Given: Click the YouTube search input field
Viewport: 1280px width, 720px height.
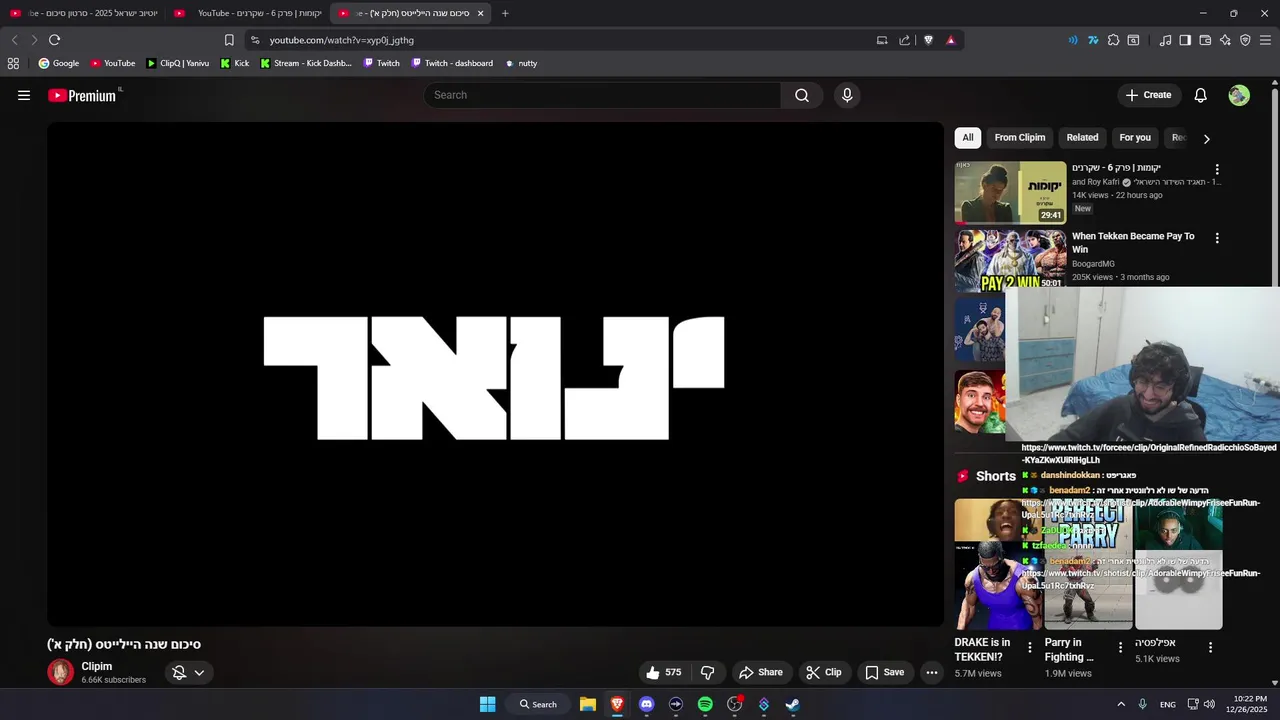Looking at the screenshot, I should point(602,95).
